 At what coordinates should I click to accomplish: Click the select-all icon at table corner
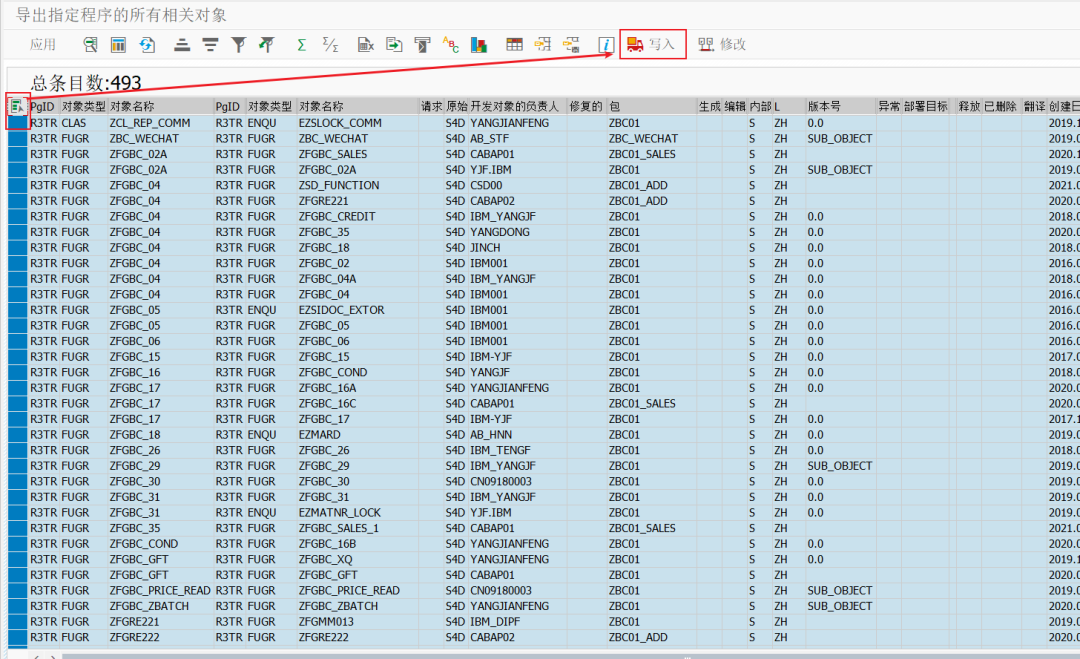pyautogui.click(x=17, y=106)
